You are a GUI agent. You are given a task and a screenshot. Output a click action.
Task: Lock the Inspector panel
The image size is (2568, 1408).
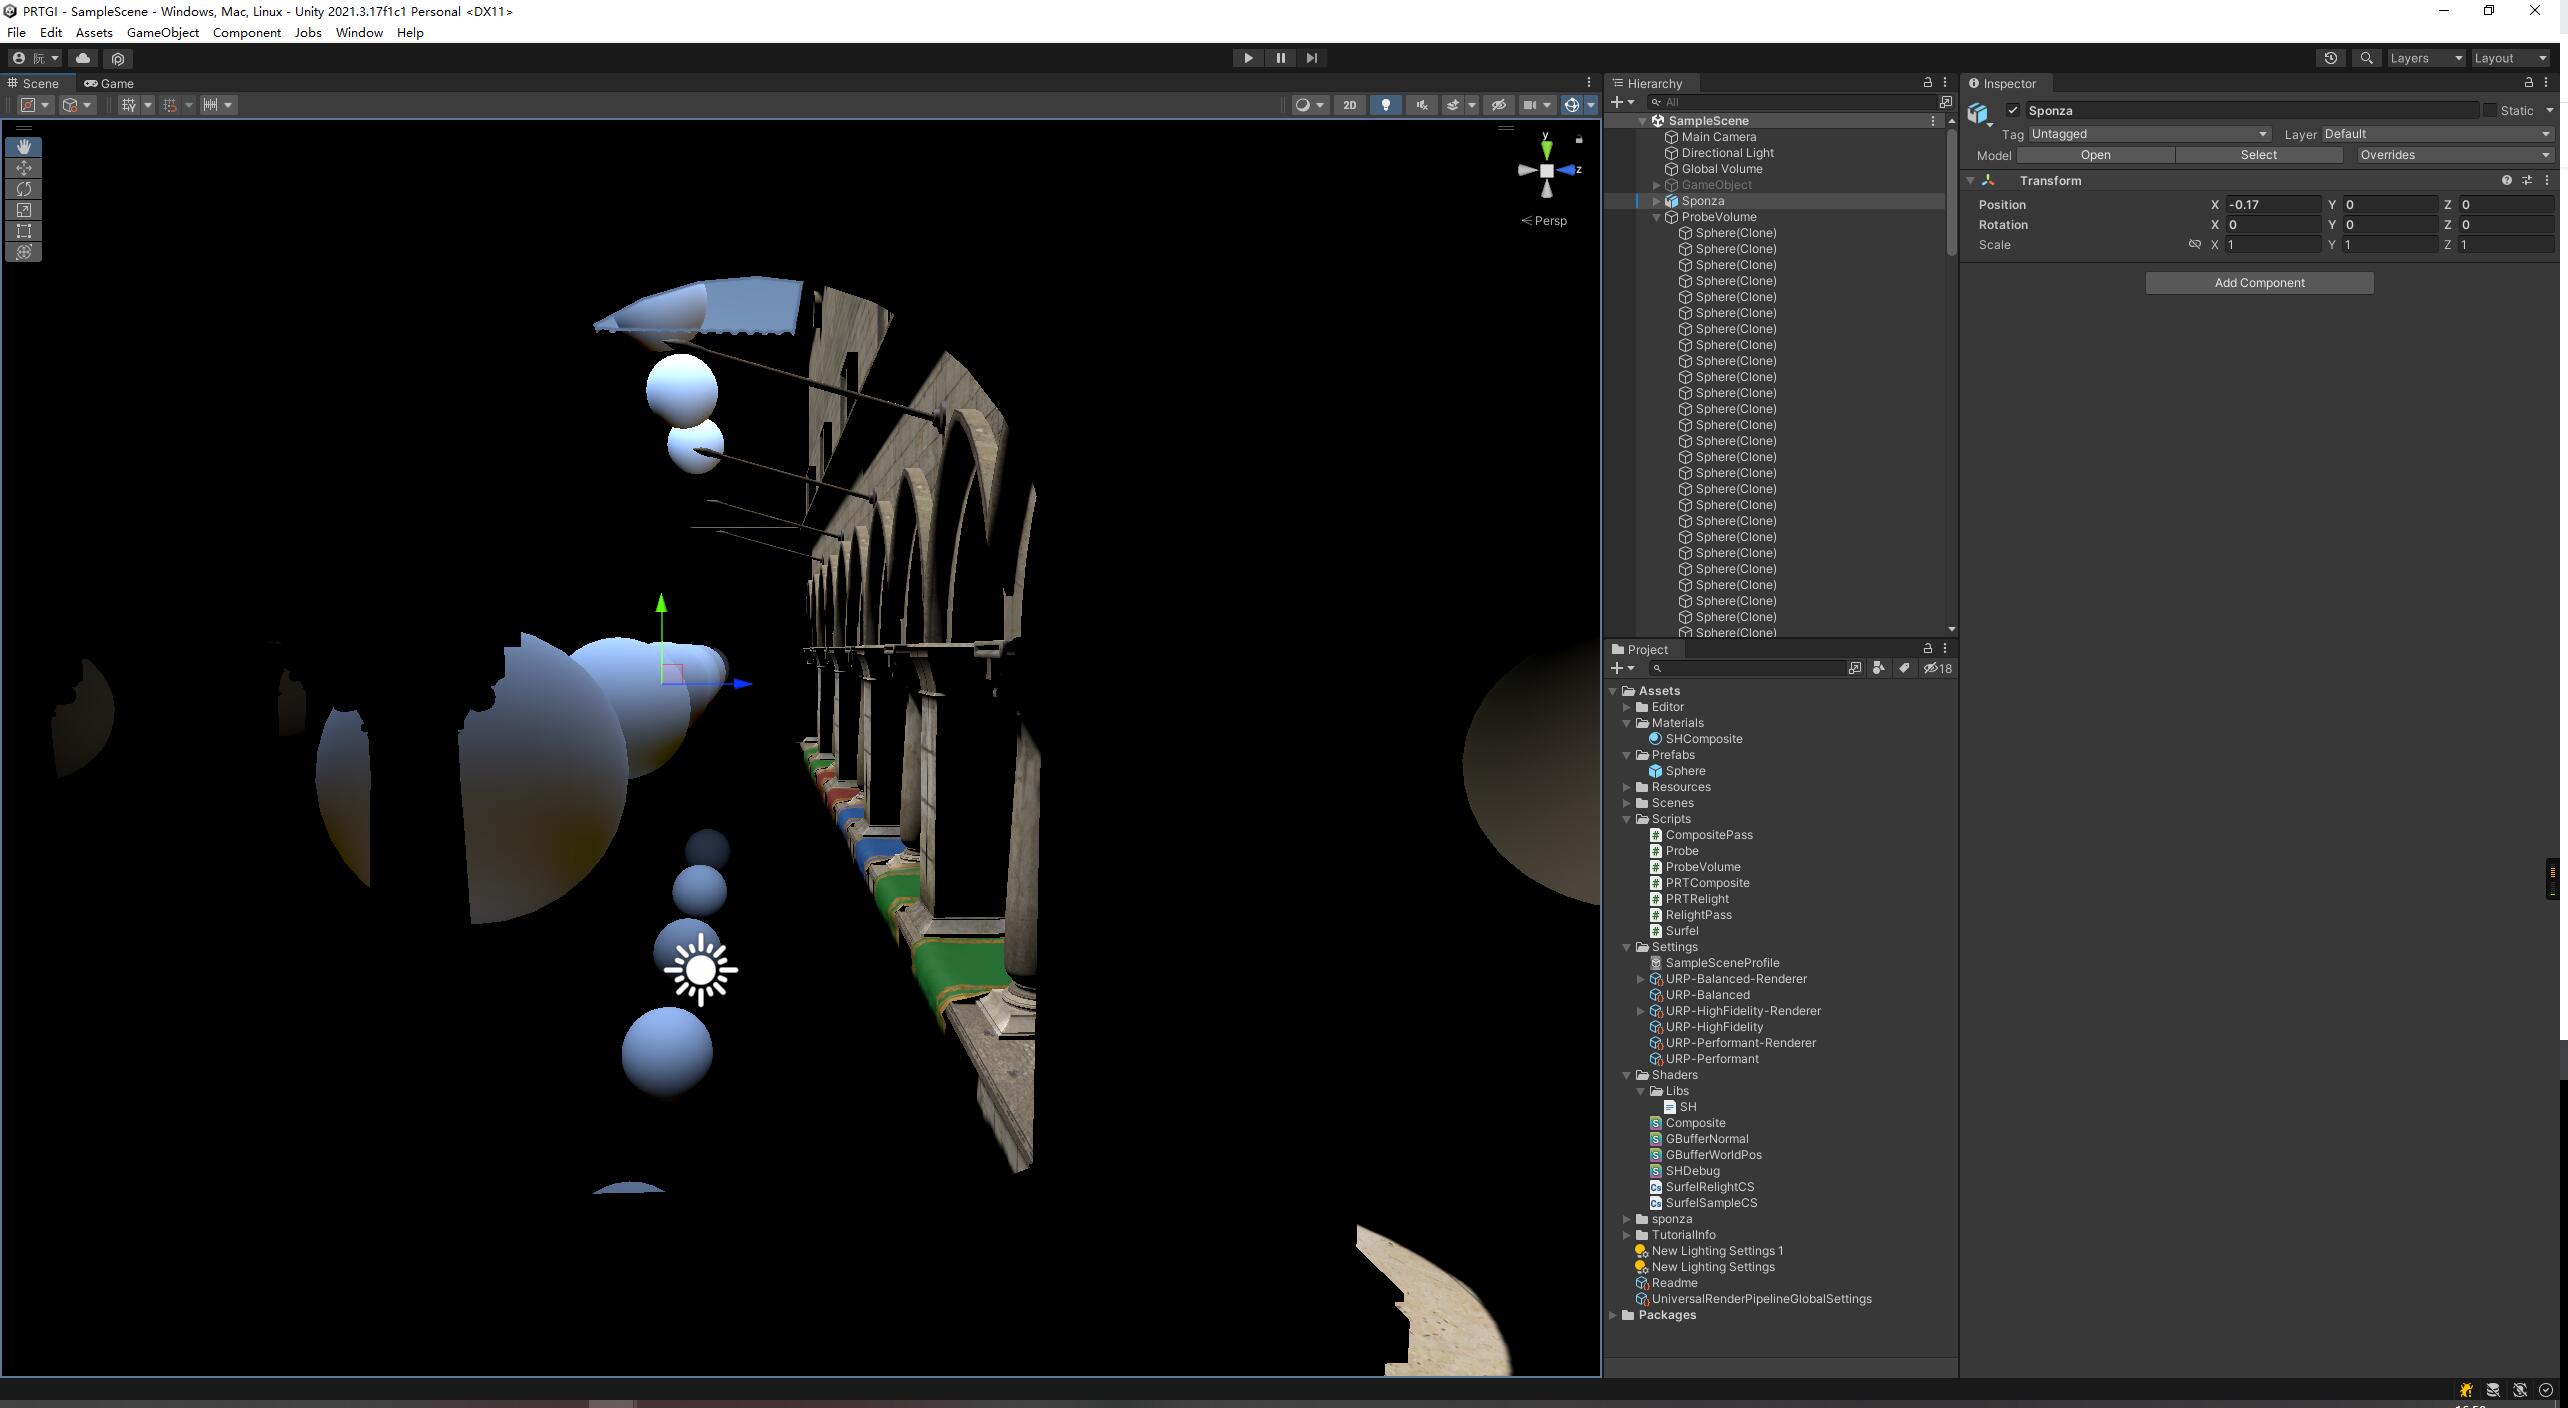[2528, 83]
